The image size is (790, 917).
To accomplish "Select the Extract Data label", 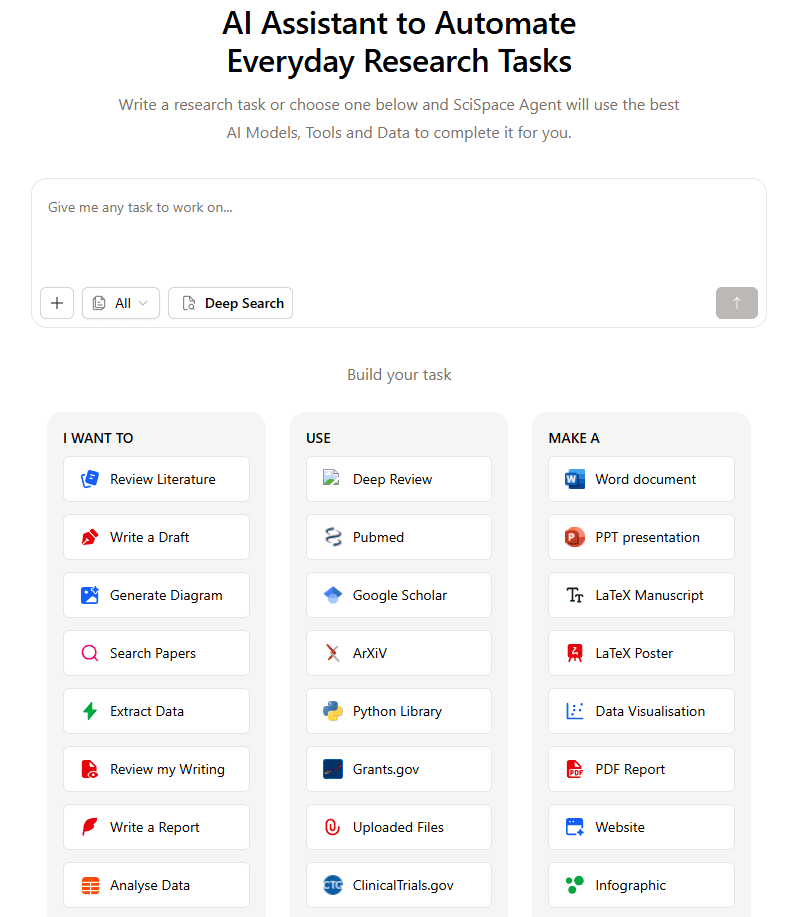I will [147, 711].
